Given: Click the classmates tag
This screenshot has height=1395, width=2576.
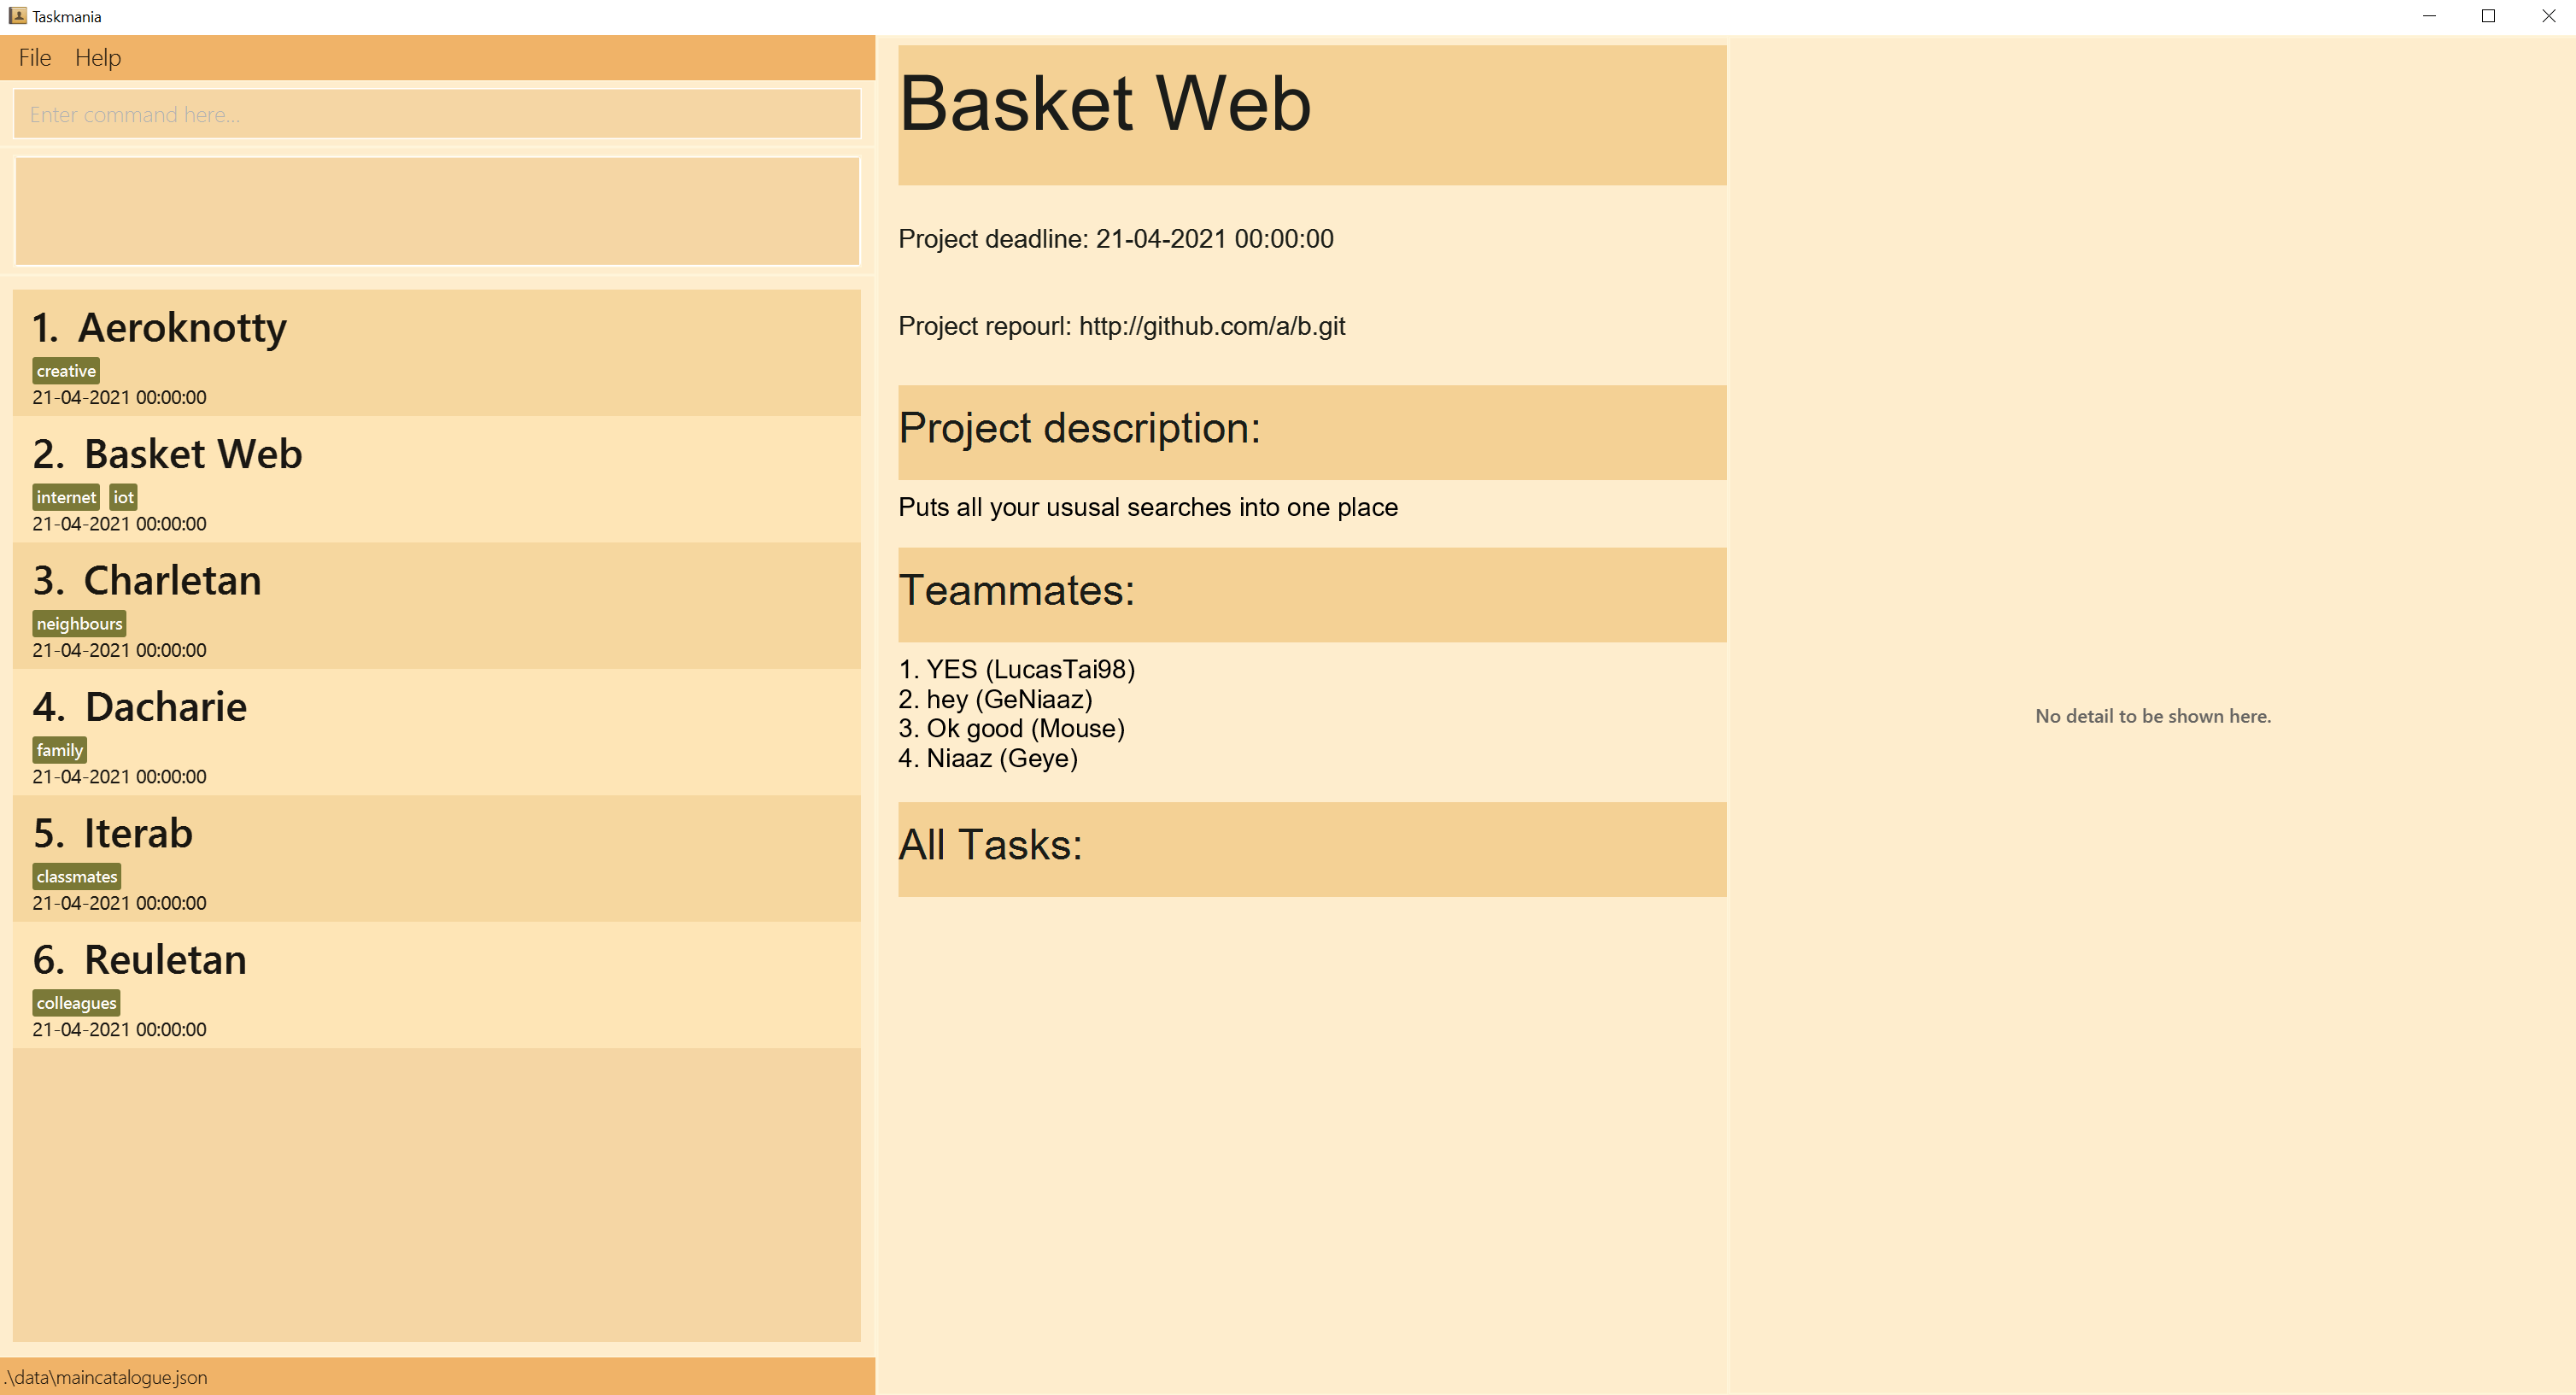Looking at the screenshot, I should click(77, 877).
